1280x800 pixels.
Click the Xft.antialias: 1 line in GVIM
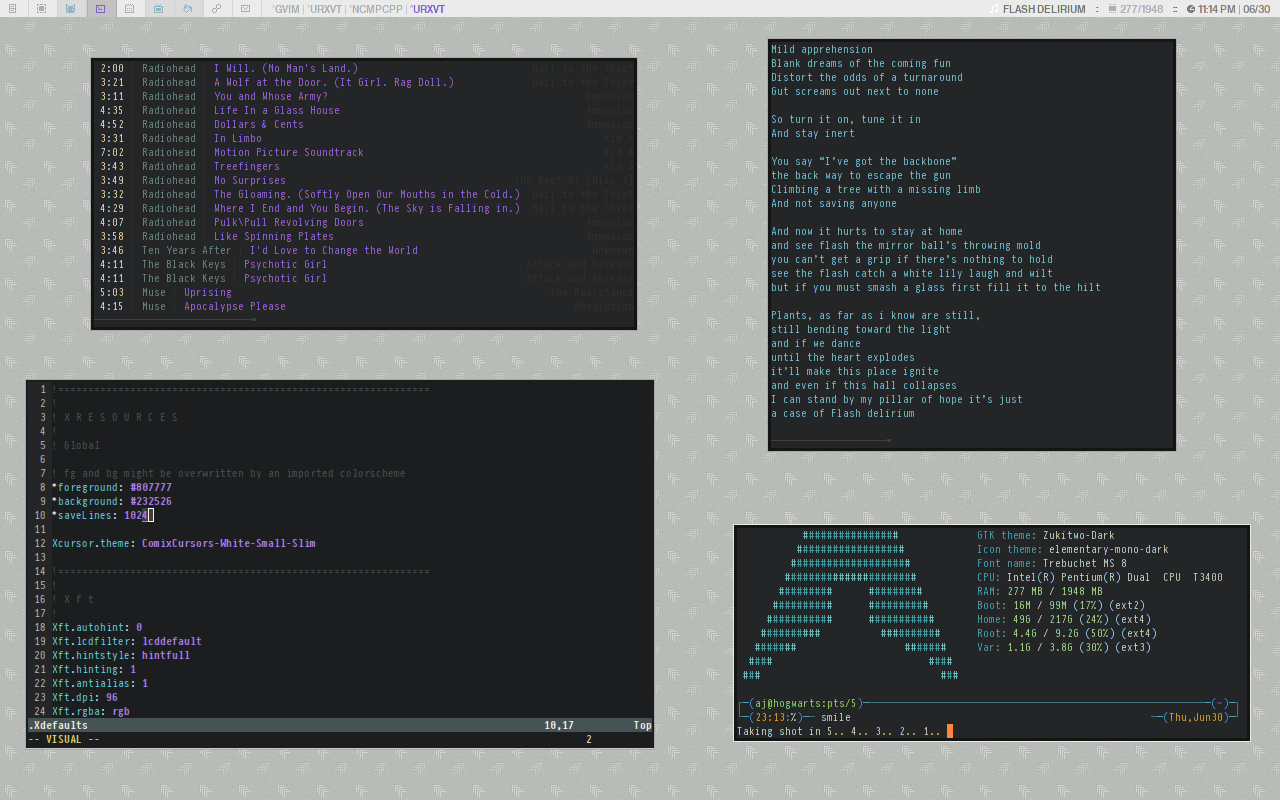[x=100, y=683]
